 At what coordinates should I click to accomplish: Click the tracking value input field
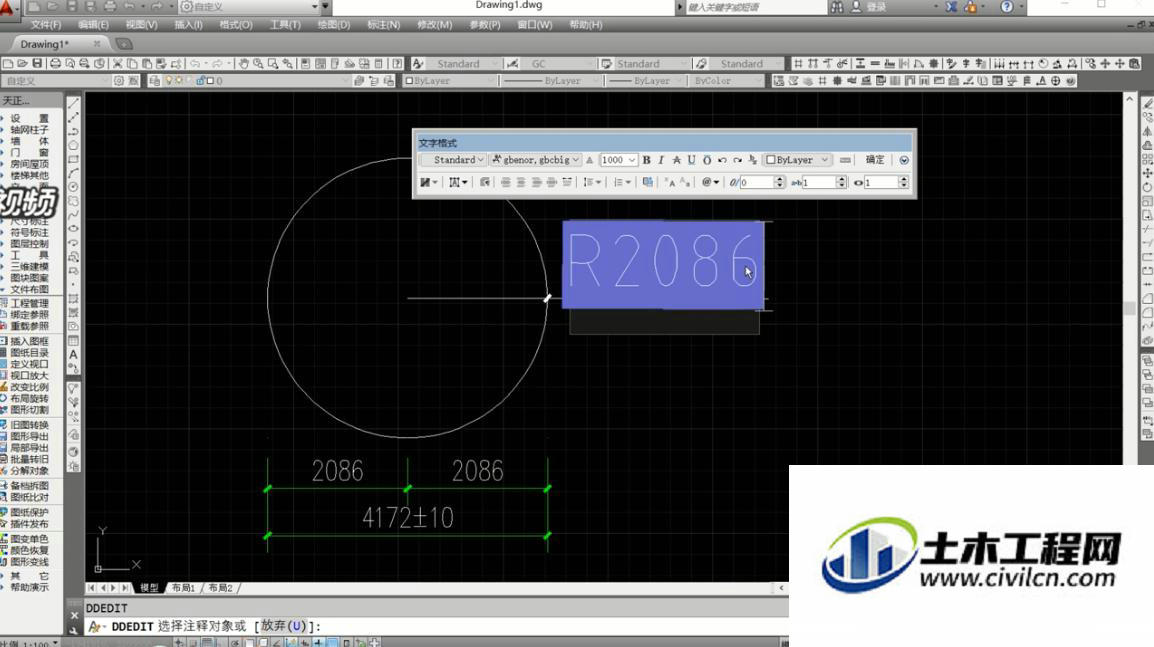(x=818, y=182)
